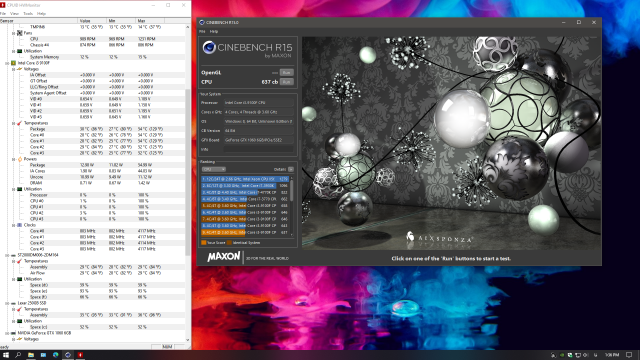This screenshot has height=360, width=640.
Task: Open taskbar Search magnifier
Action: pyautogui.click(x=18, y=355)
